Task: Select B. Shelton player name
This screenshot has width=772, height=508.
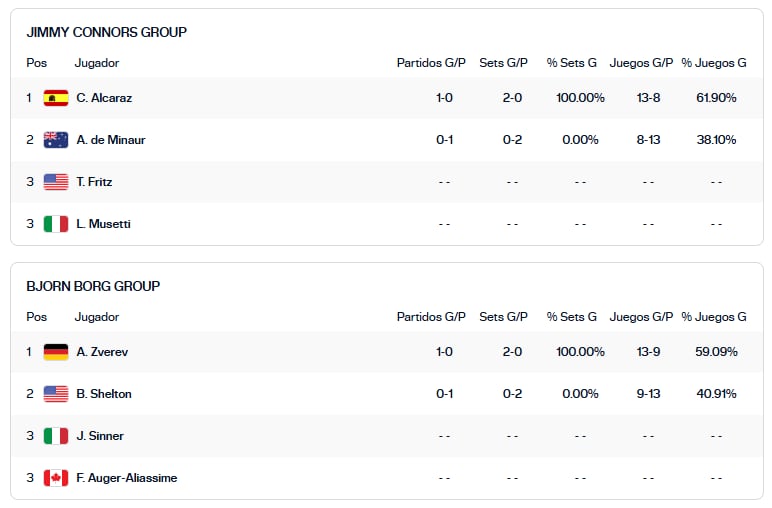Action: 104,394
